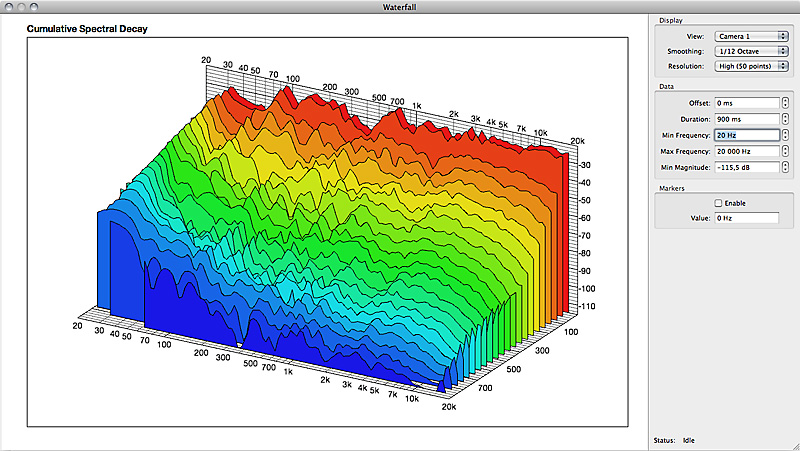The image size is (800, 451).
Task: Click into the Offset field
Action: (x=746, y=102)
